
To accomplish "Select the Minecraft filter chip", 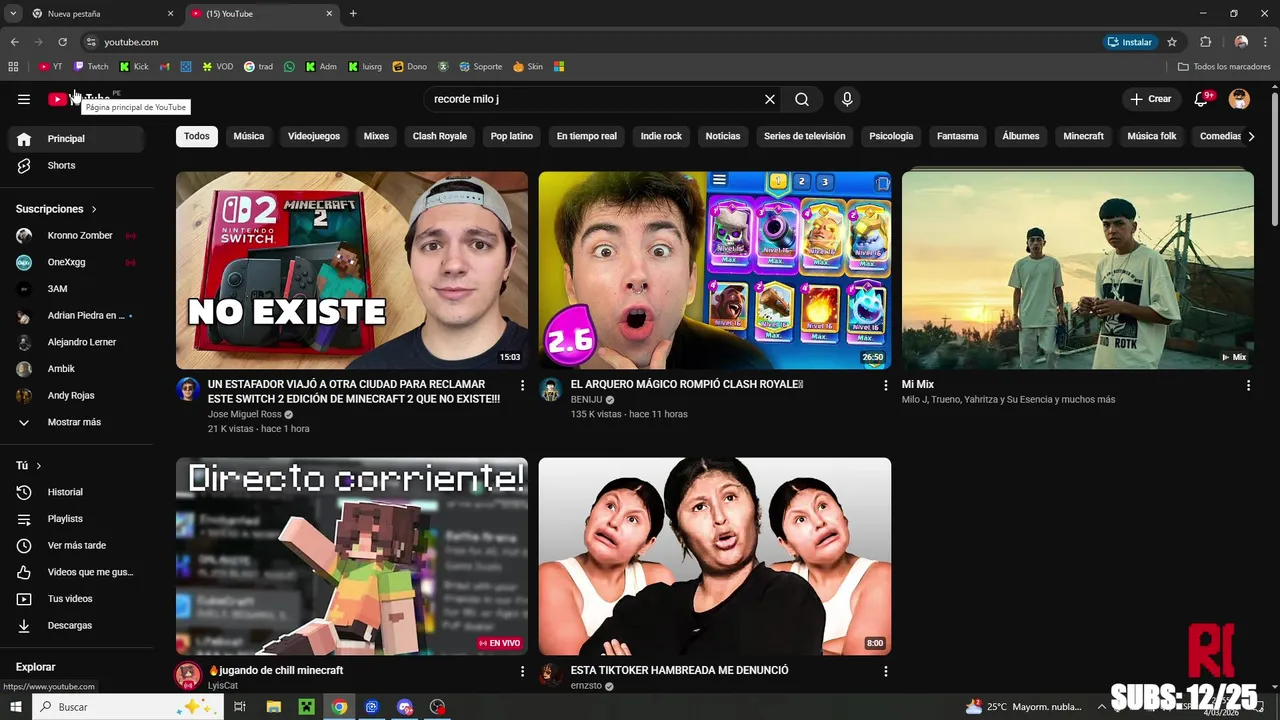I will point(1084,136).
